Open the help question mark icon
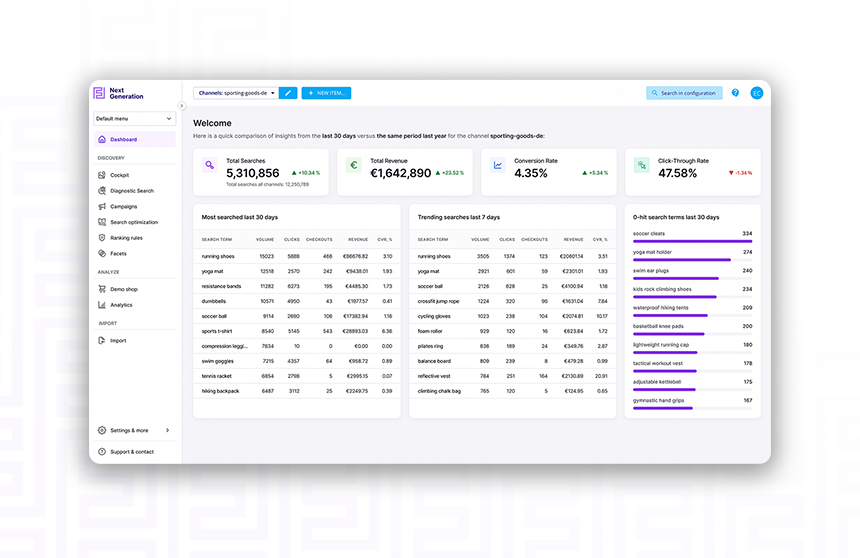860x558 pixels. 735,93
